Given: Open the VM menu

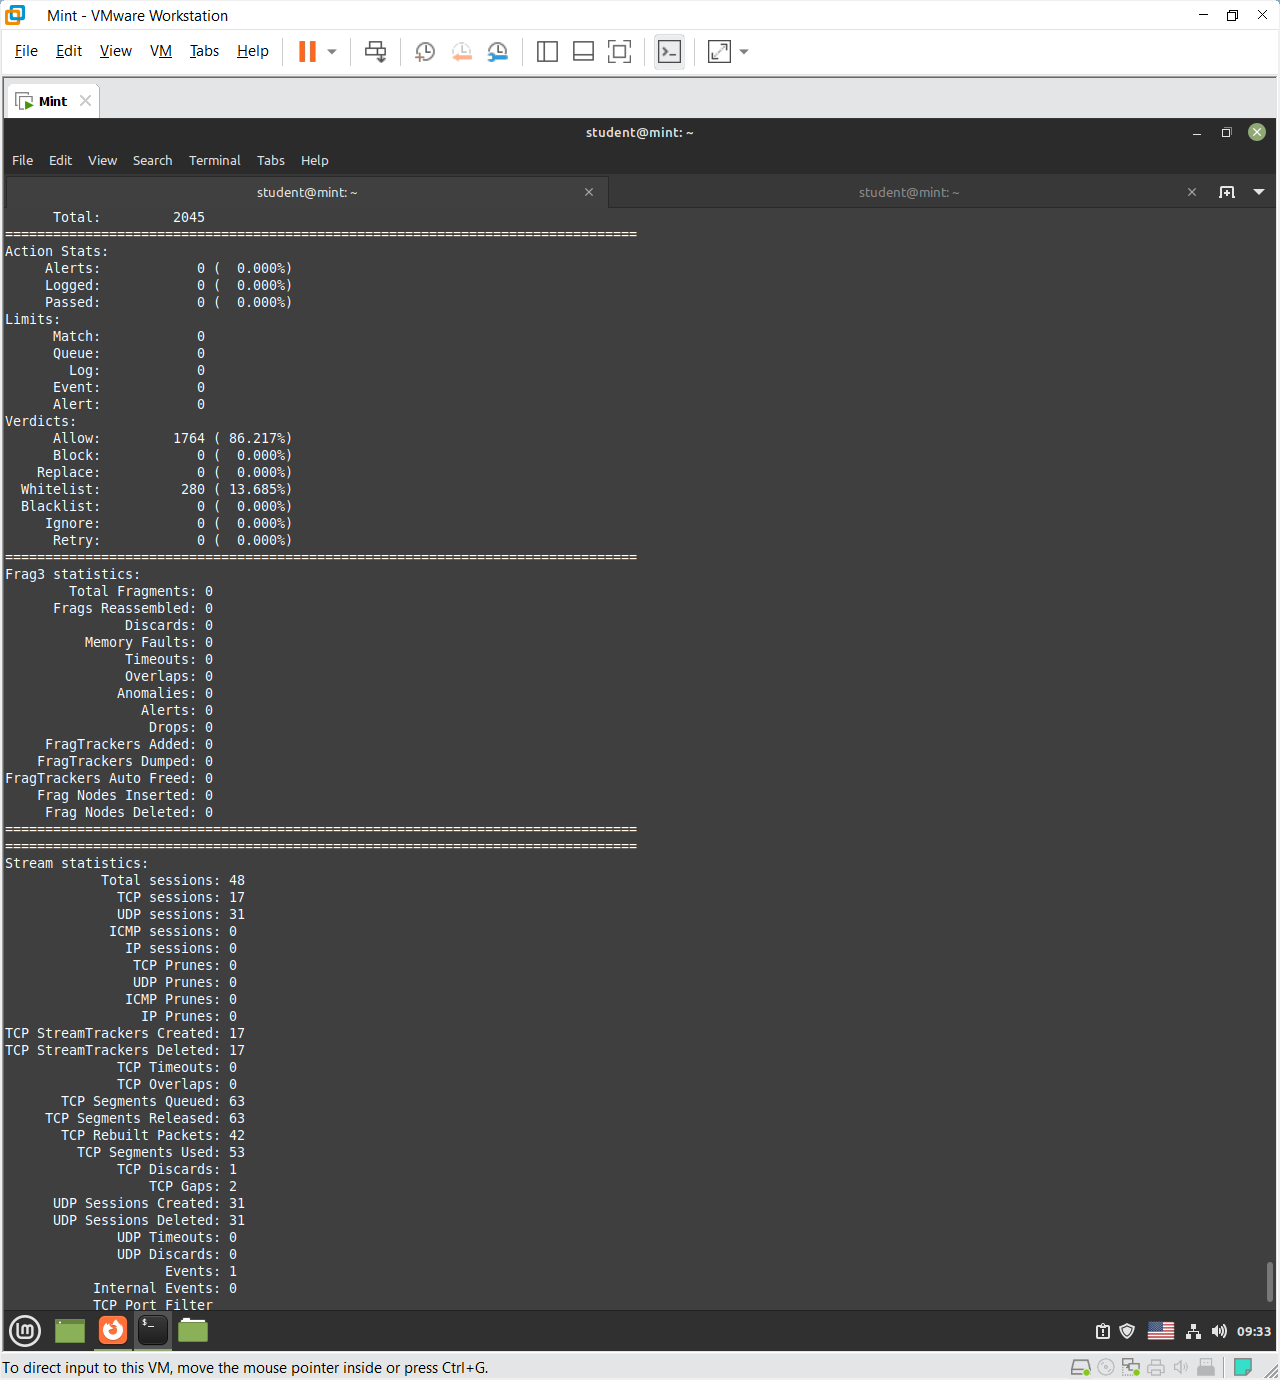Looking at the screenshot, I should 160,51.
